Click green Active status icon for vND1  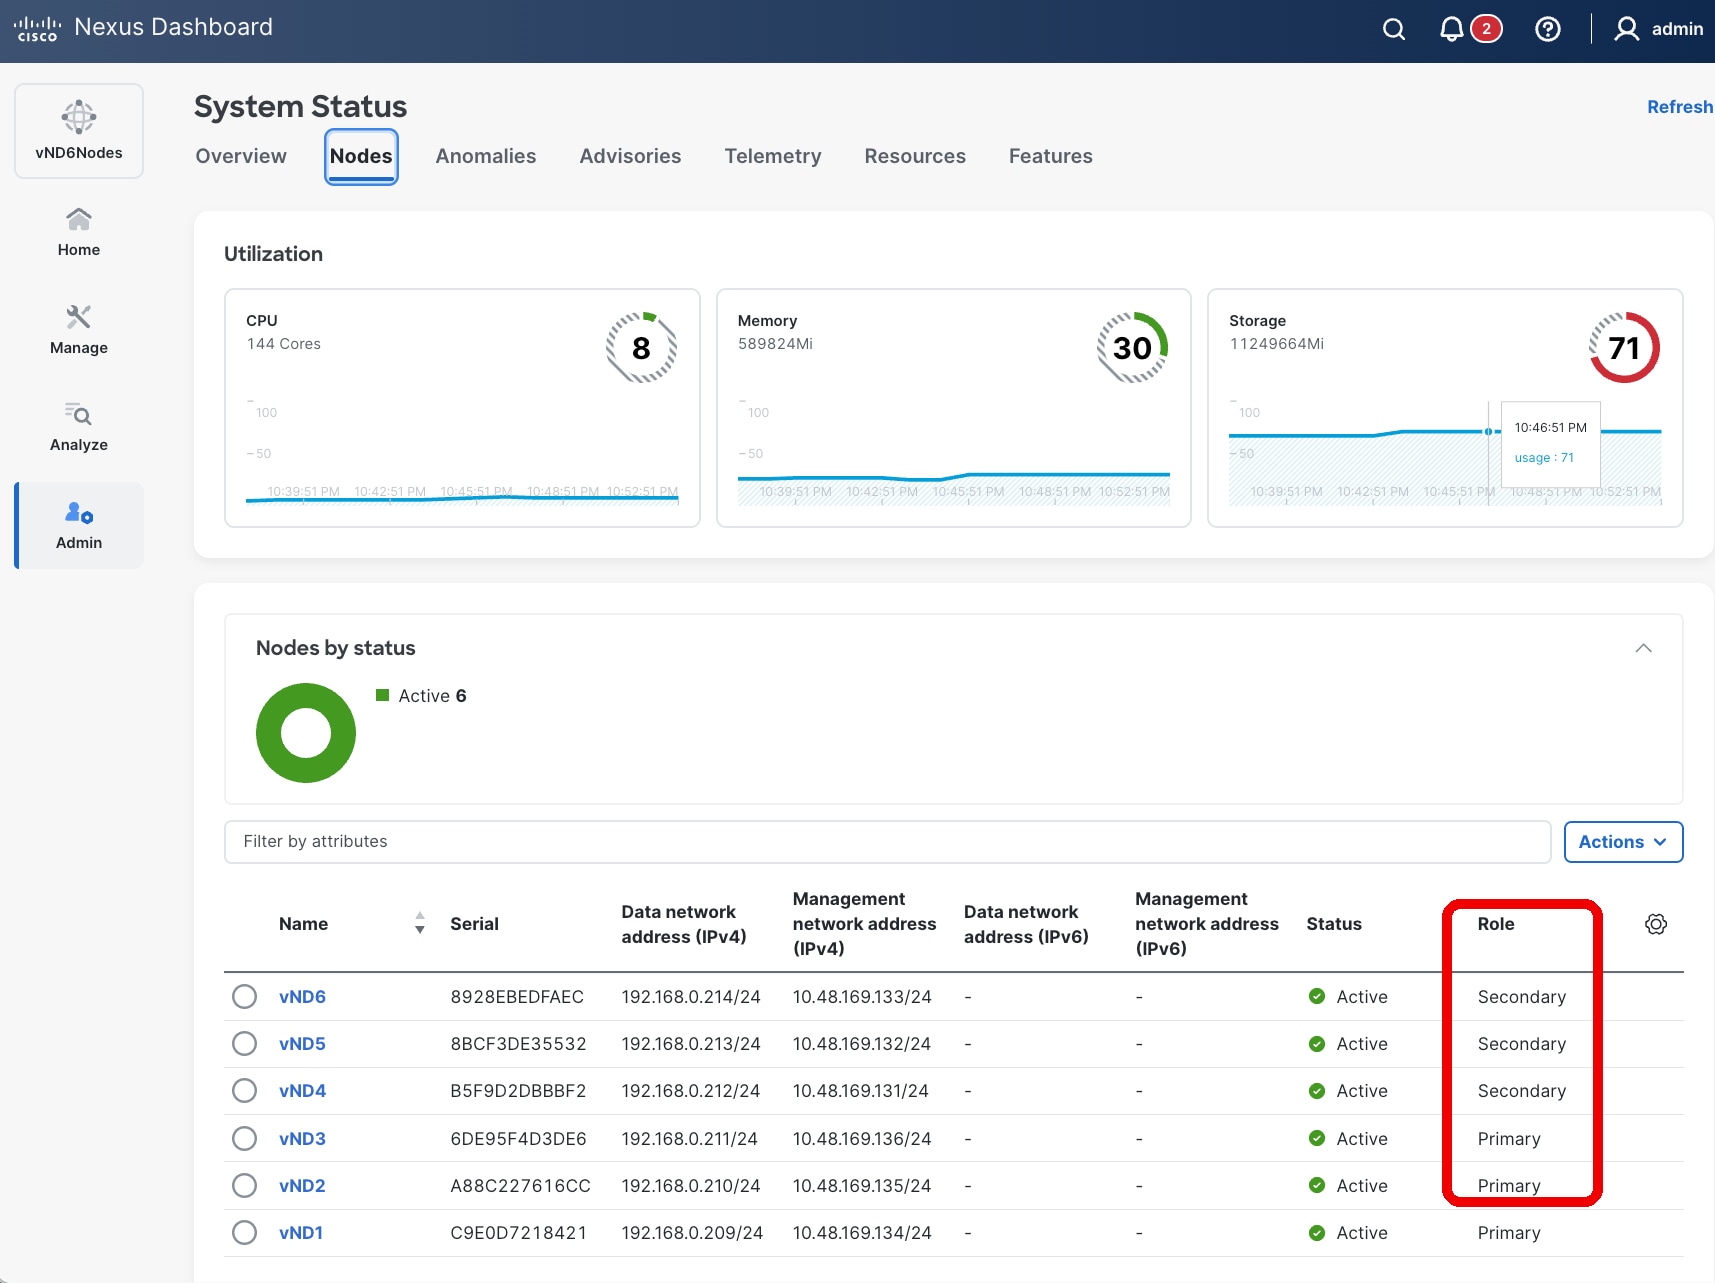pos(1317,1233)
